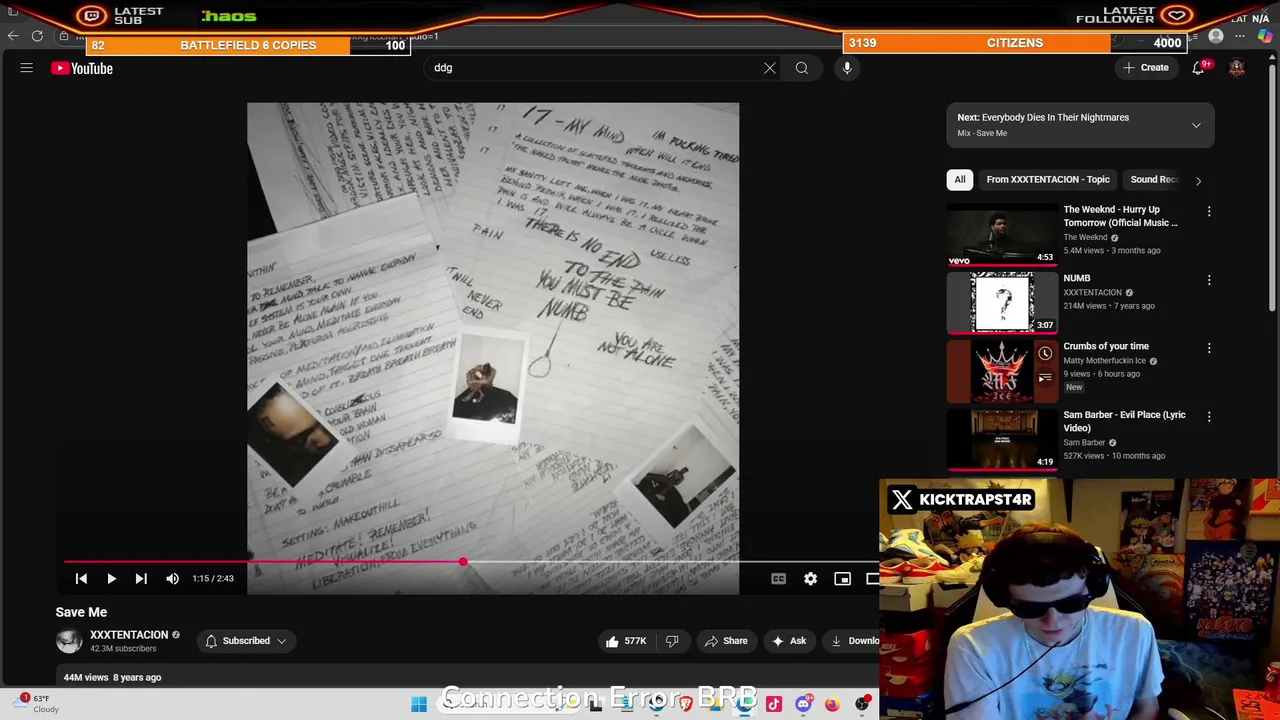Open the TikTok taskbar icon
Viewport: 1280px width, 720px height.
pos(773,704)
